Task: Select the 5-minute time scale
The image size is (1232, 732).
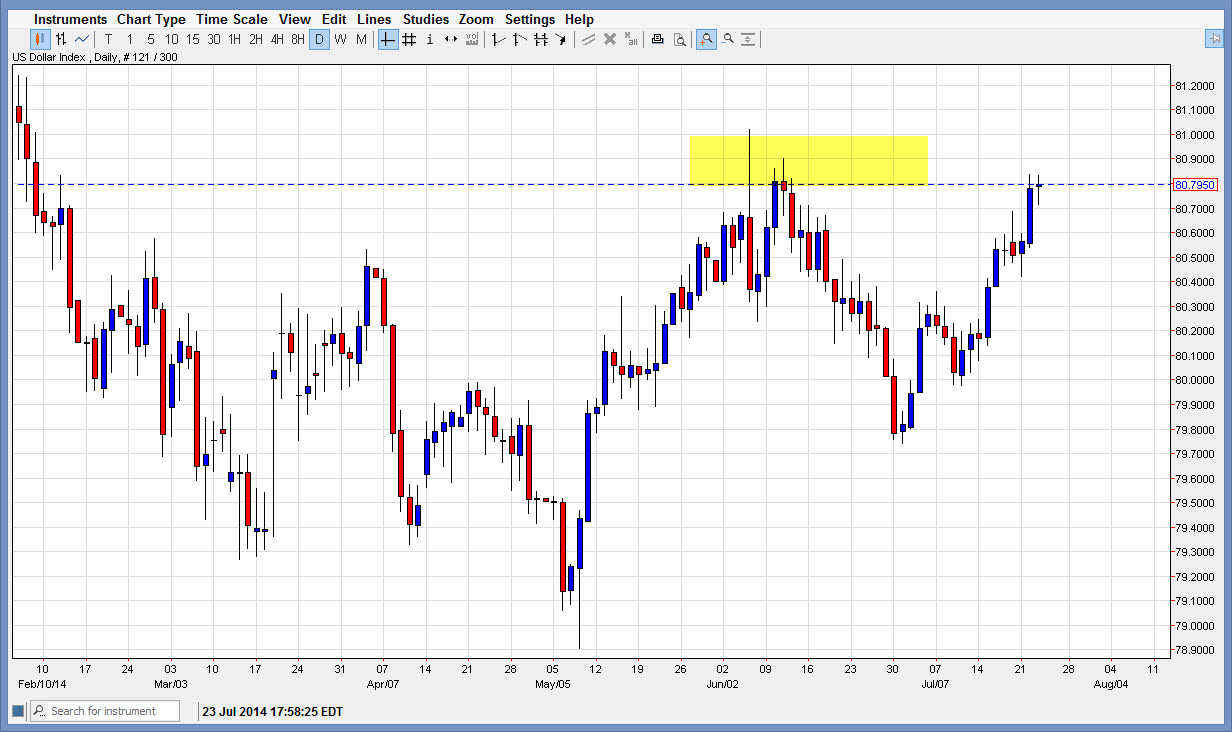Action: click(150, 39)
